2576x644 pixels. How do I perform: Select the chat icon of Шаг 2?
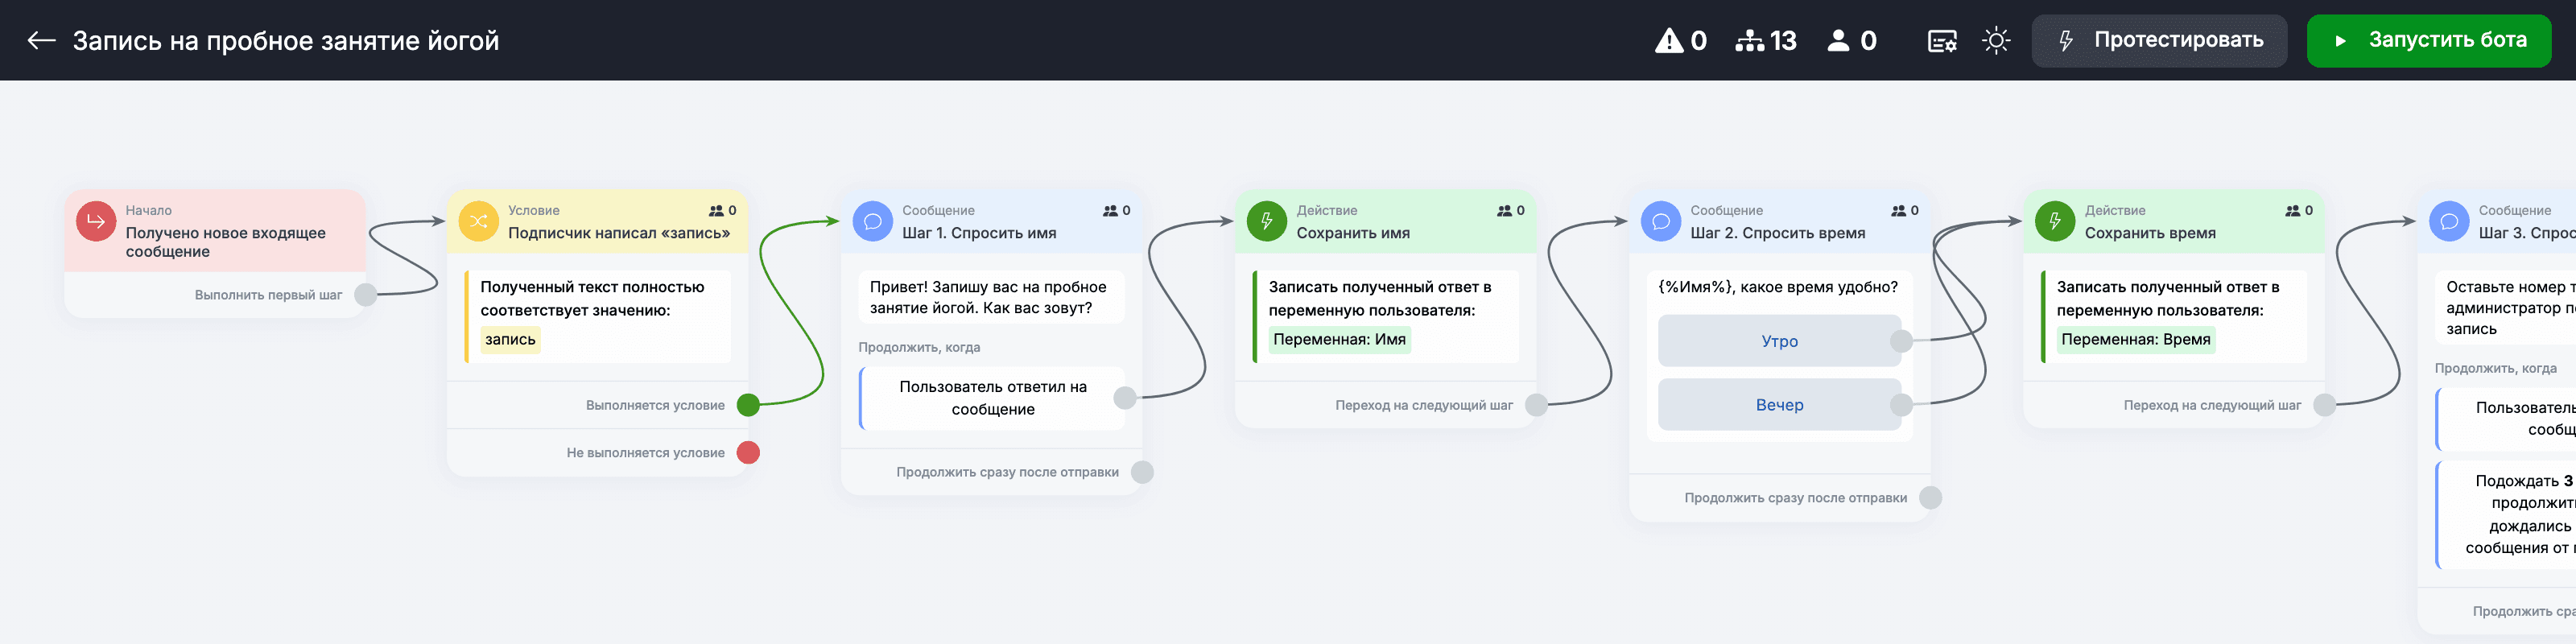coord(1660,221)
